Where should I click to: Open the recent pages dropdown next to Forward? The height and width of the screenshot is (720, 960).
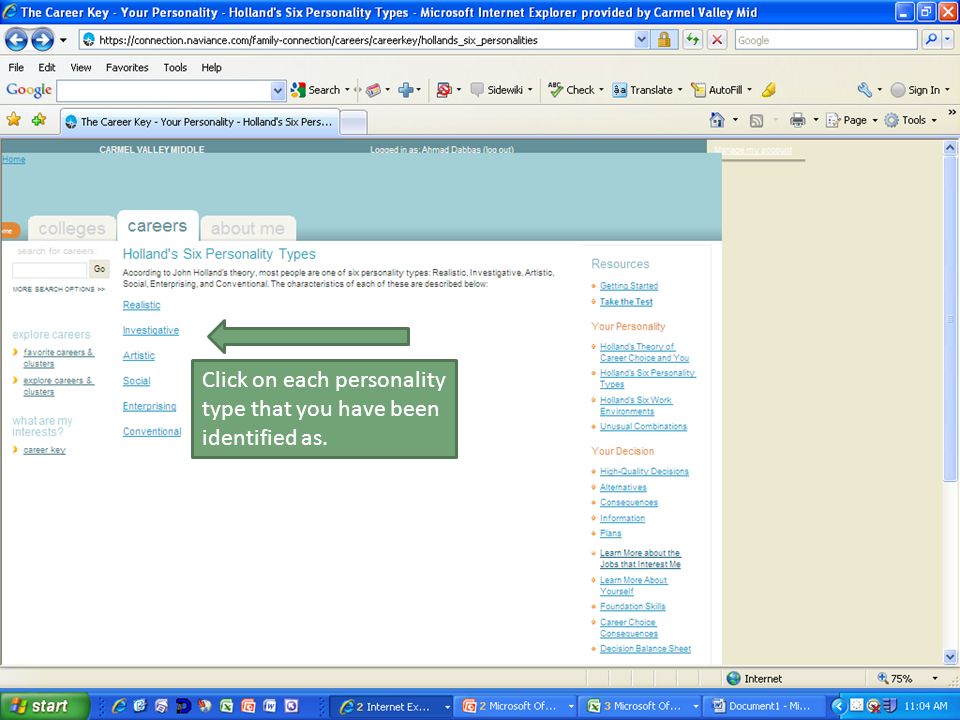click(63, 40)
